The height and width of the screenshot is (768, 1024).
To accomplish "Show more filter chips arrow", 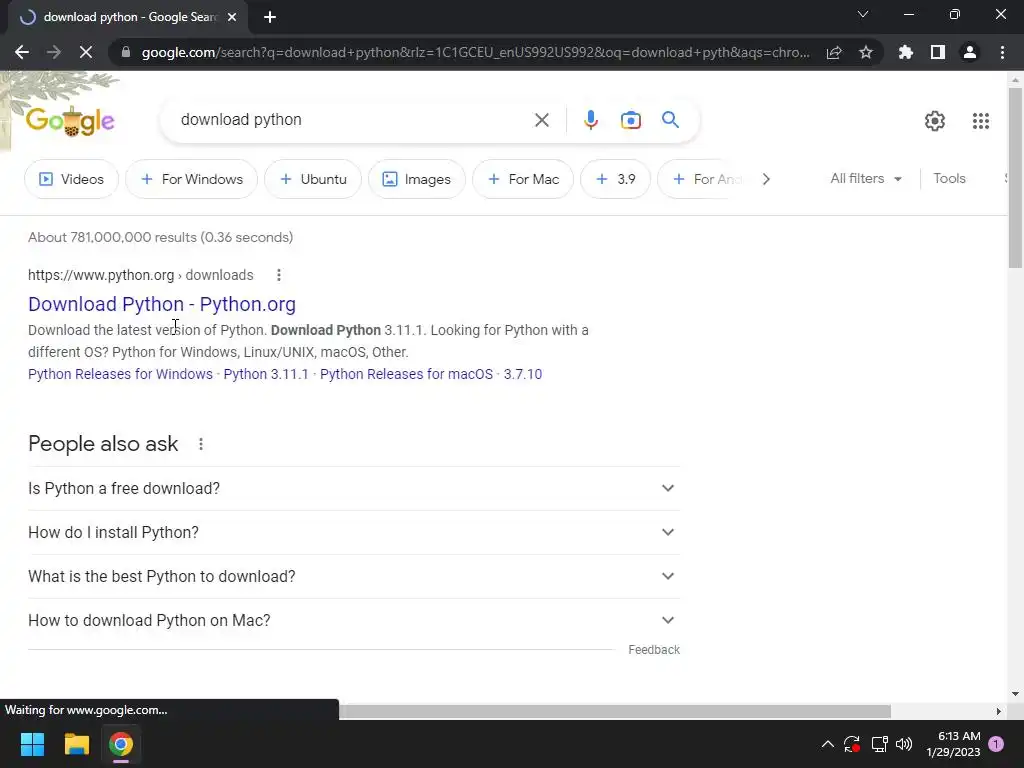I will (766, 179).
